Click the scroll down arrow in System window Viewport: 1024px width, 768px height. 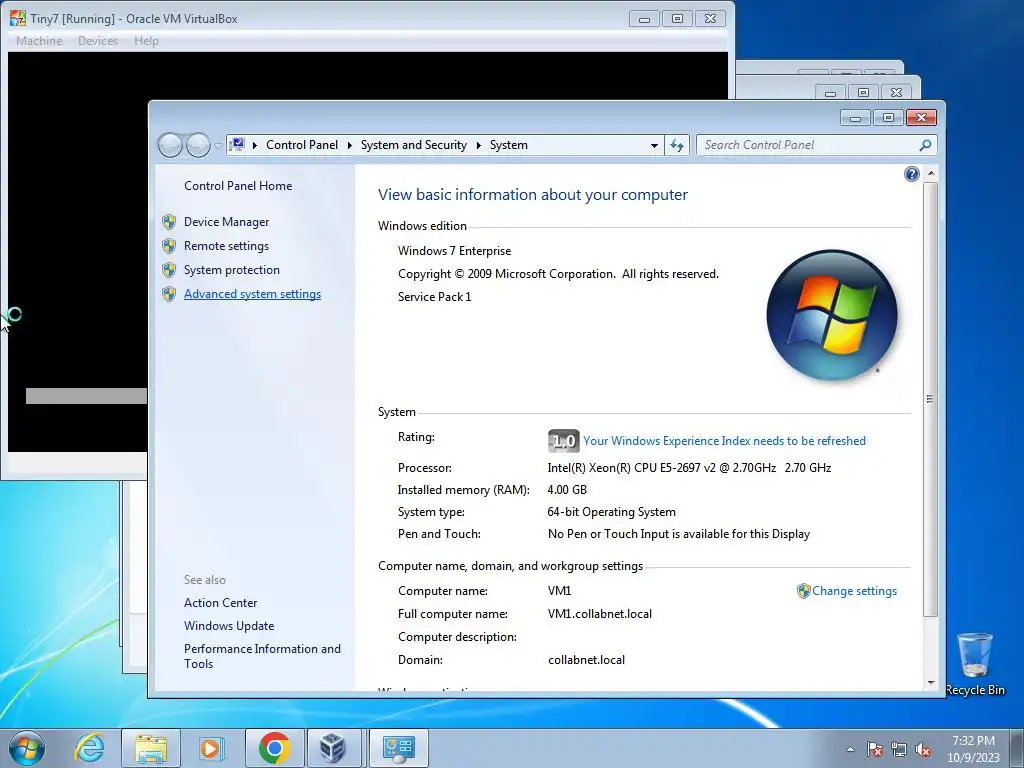[x=931, y=682]
